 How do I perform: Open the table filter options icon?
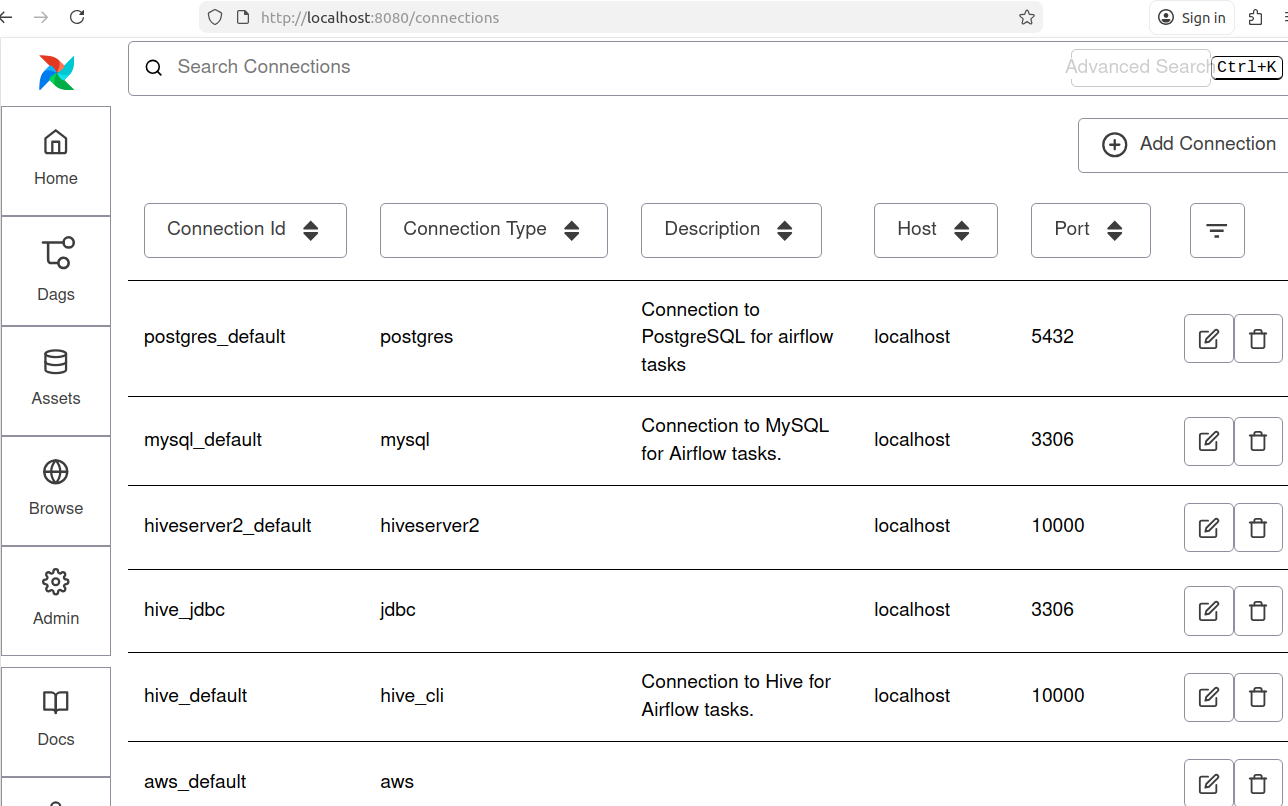(1217, 231)
